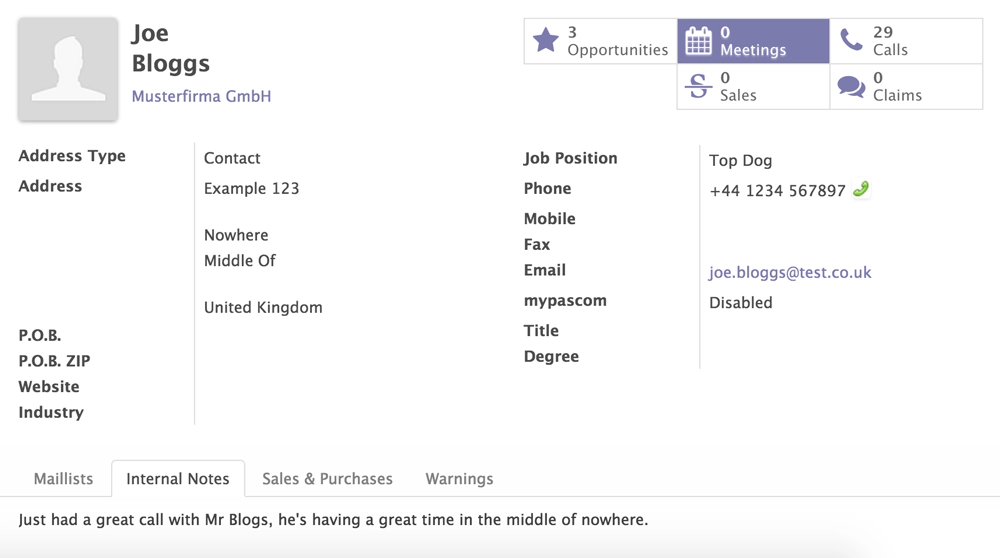Viewport: 1000px width, 558px height.
Task: Click the 0 Sales button label
Action: (x=738, y=87)
